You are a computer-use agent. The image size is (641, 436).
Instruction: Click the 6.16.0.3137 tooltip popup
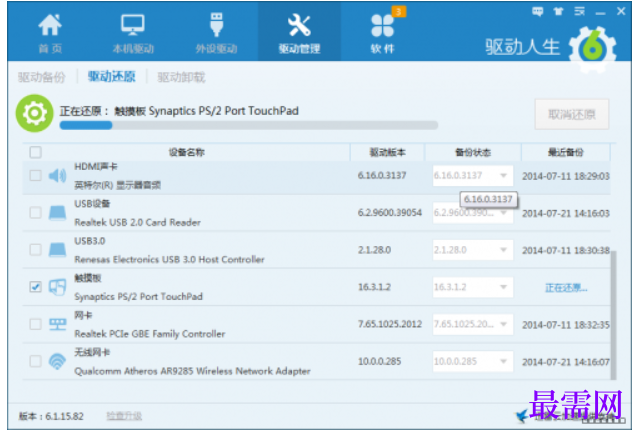point(488,199)
